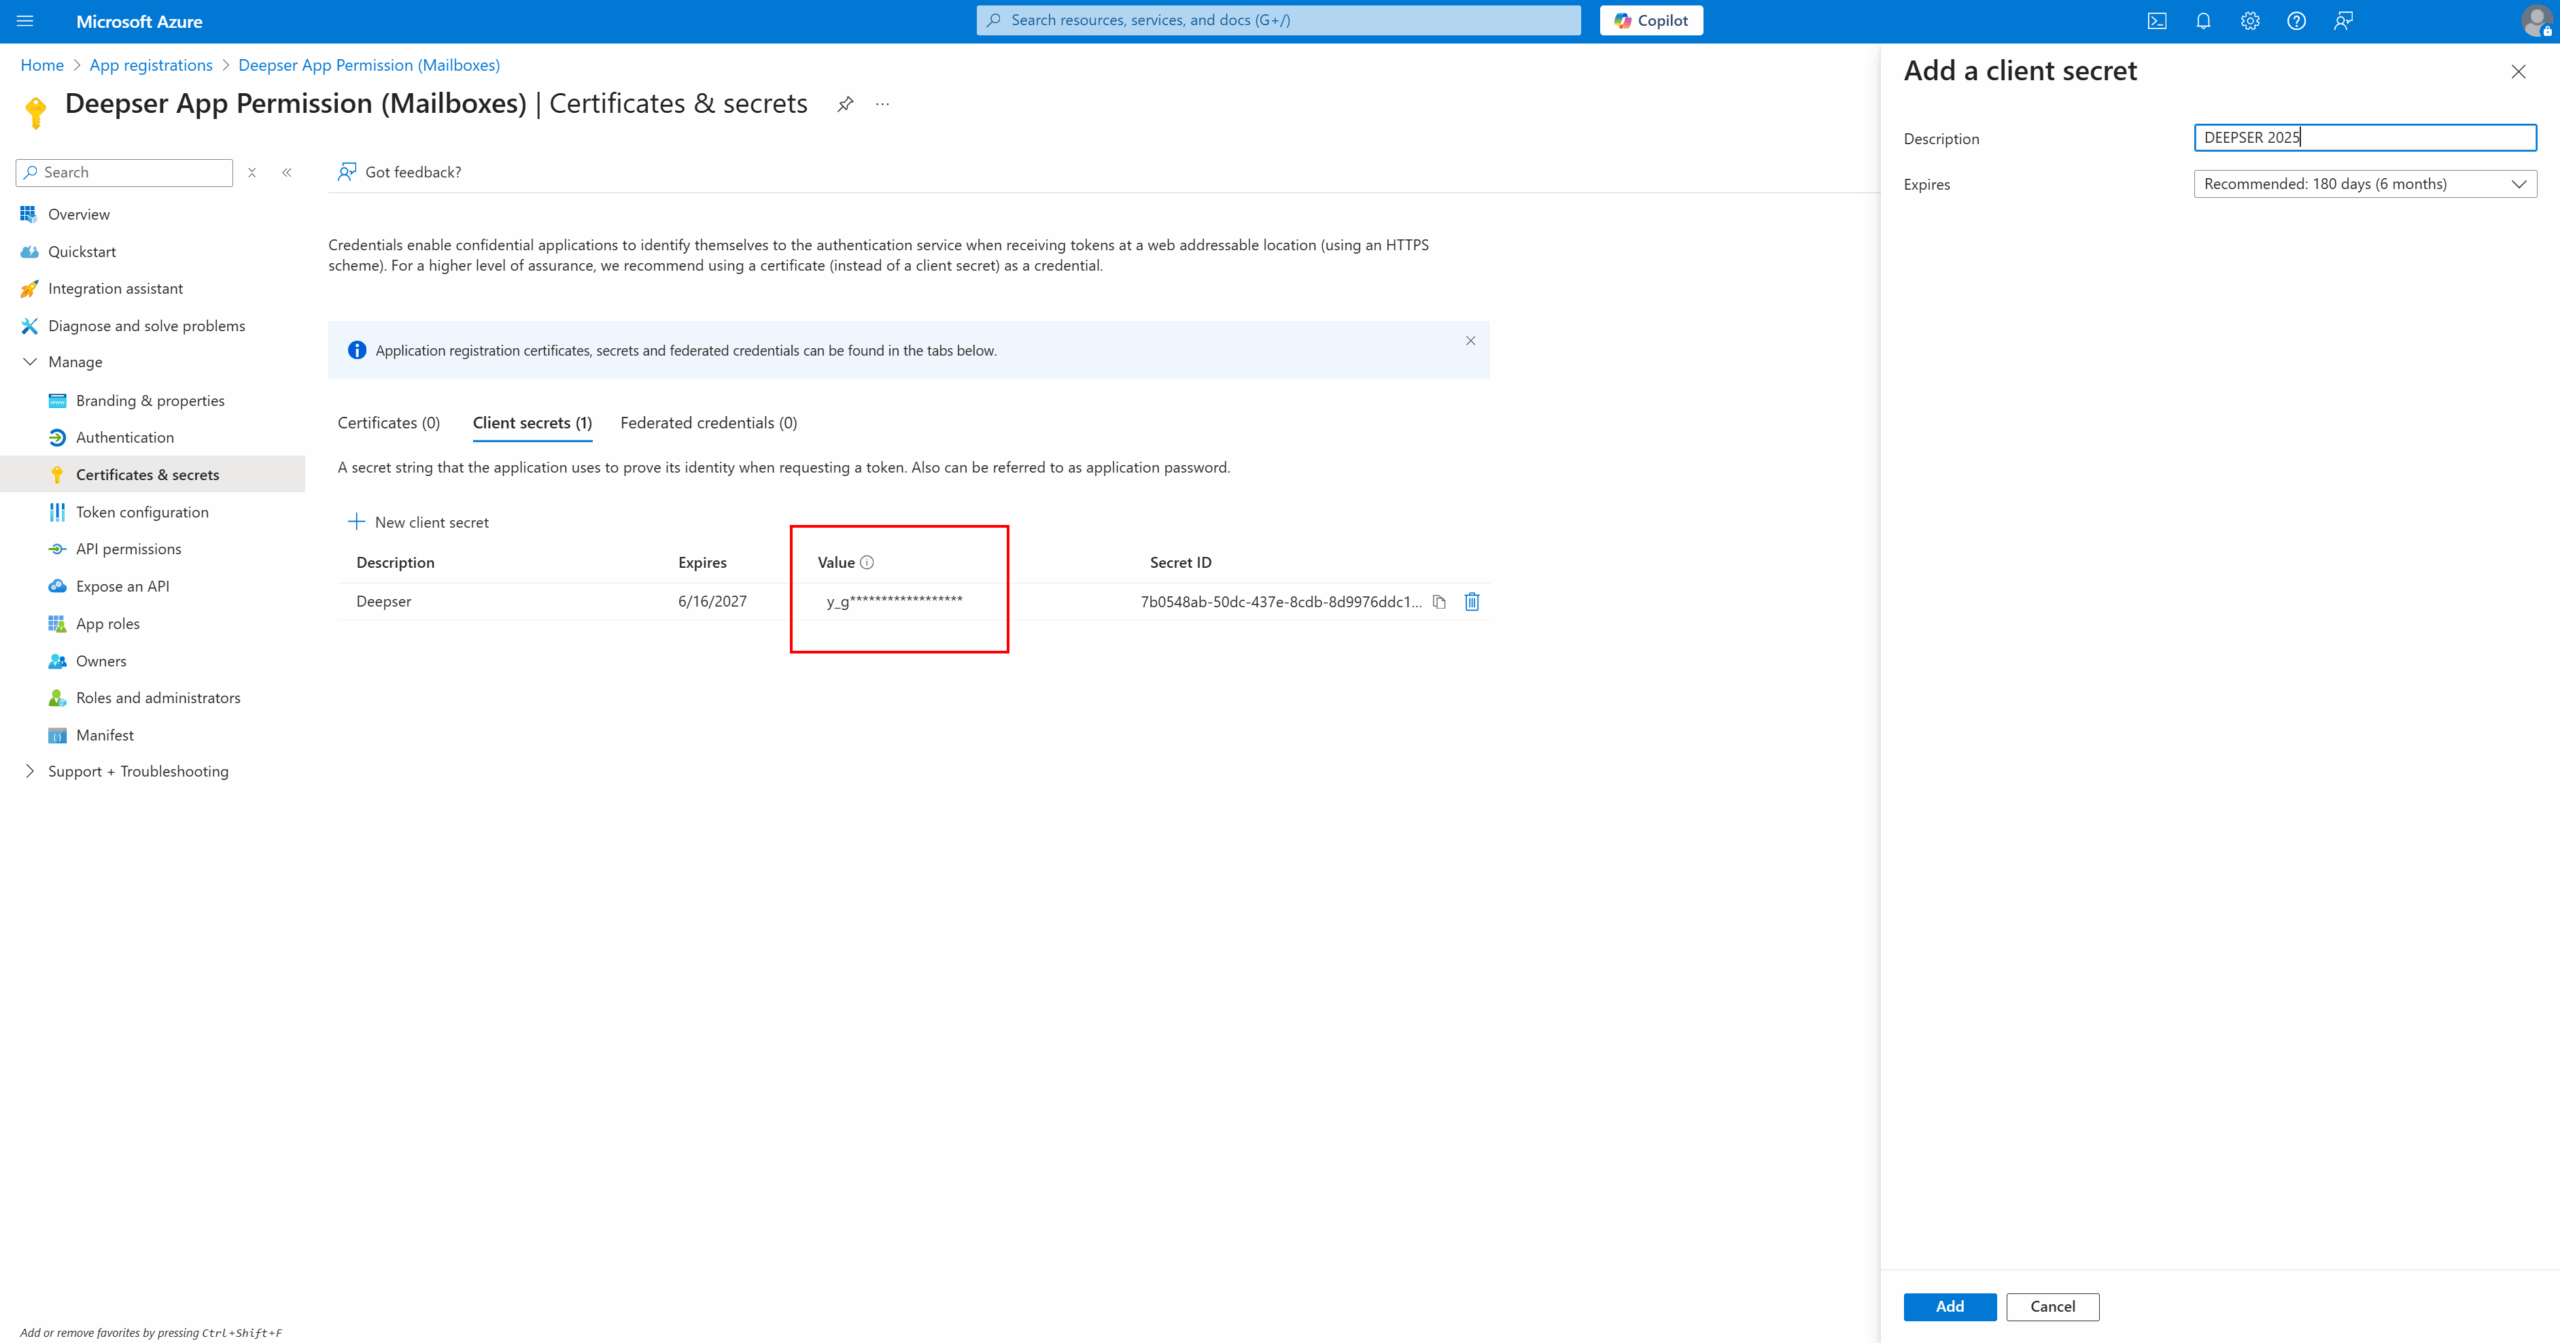Open App registrations breadcrumb
This screenshot has height=1343, width=2560.
[x=151, y=65]
